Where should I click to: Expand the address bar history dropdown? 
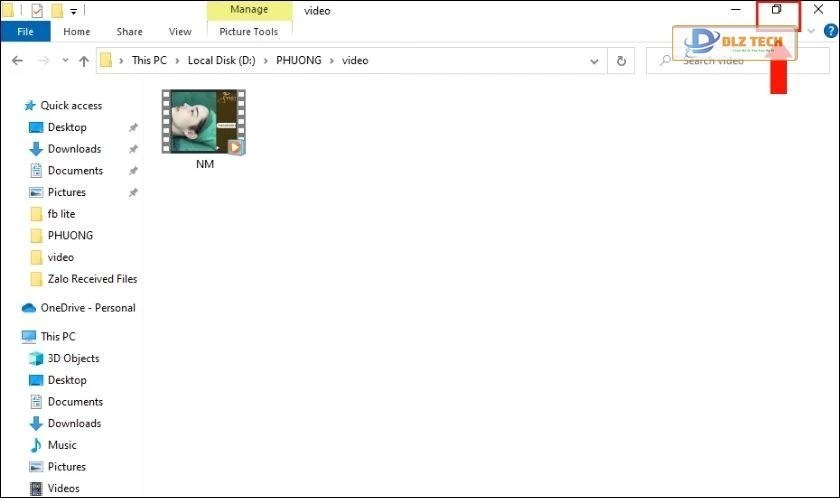coord(596,61)
